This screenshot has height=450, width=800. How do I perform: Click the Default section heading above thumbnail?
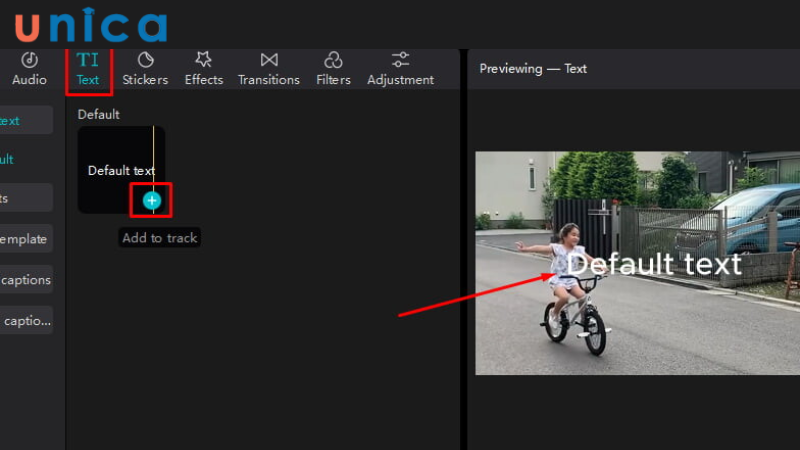99,115
